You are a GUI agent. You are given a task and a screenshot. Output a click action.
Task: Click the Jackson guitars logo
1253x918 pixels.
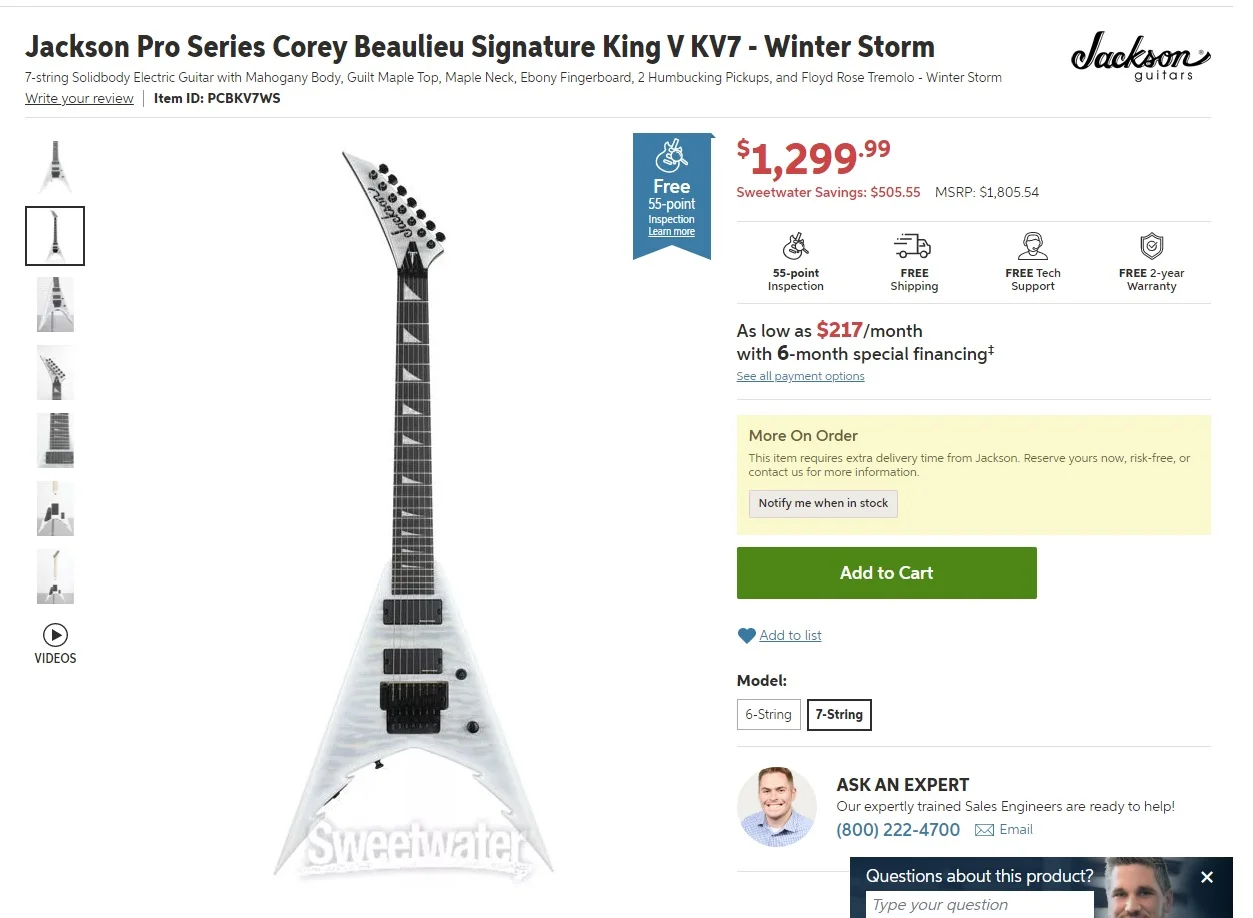click(x=1139, y=56)
